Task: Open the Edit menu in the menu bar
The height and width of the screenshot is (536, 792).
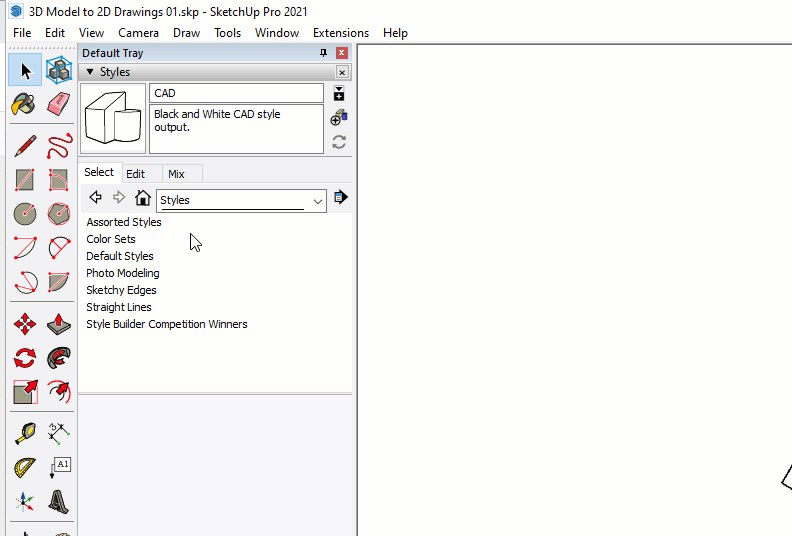Action: (55, 33)
